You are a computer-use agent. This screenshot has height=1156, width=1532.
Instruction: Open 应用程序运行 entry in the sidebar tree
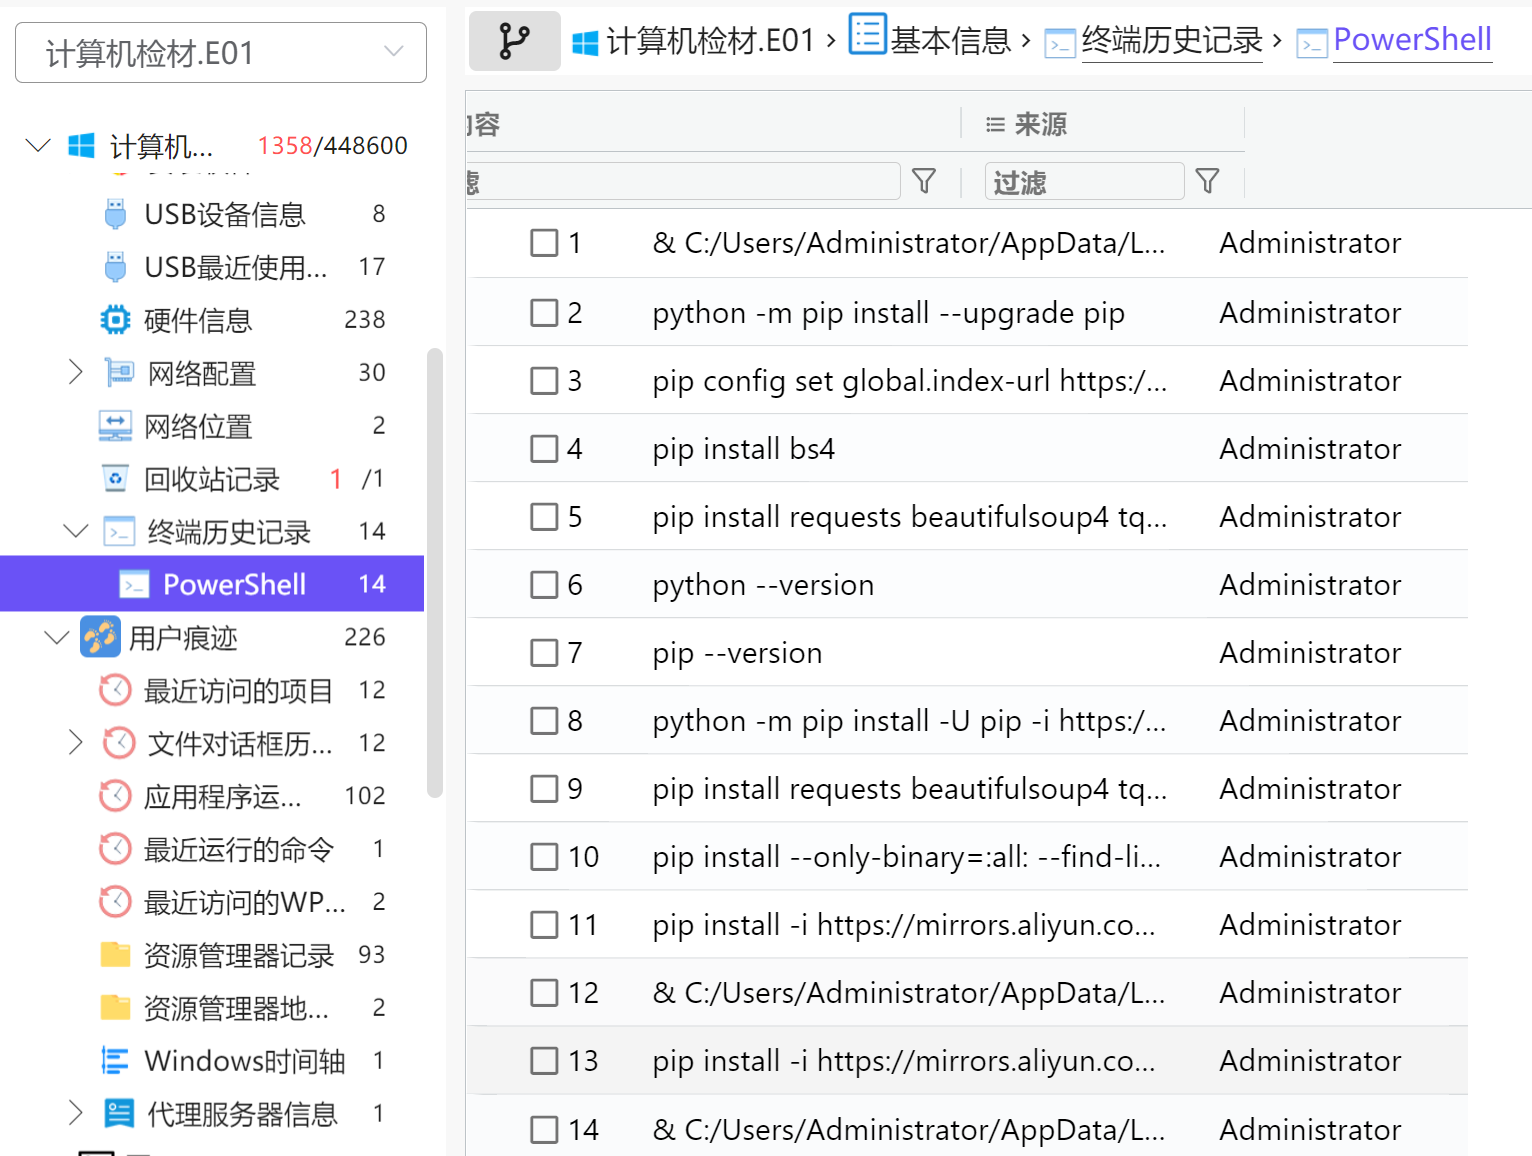[x=222, y=796]
